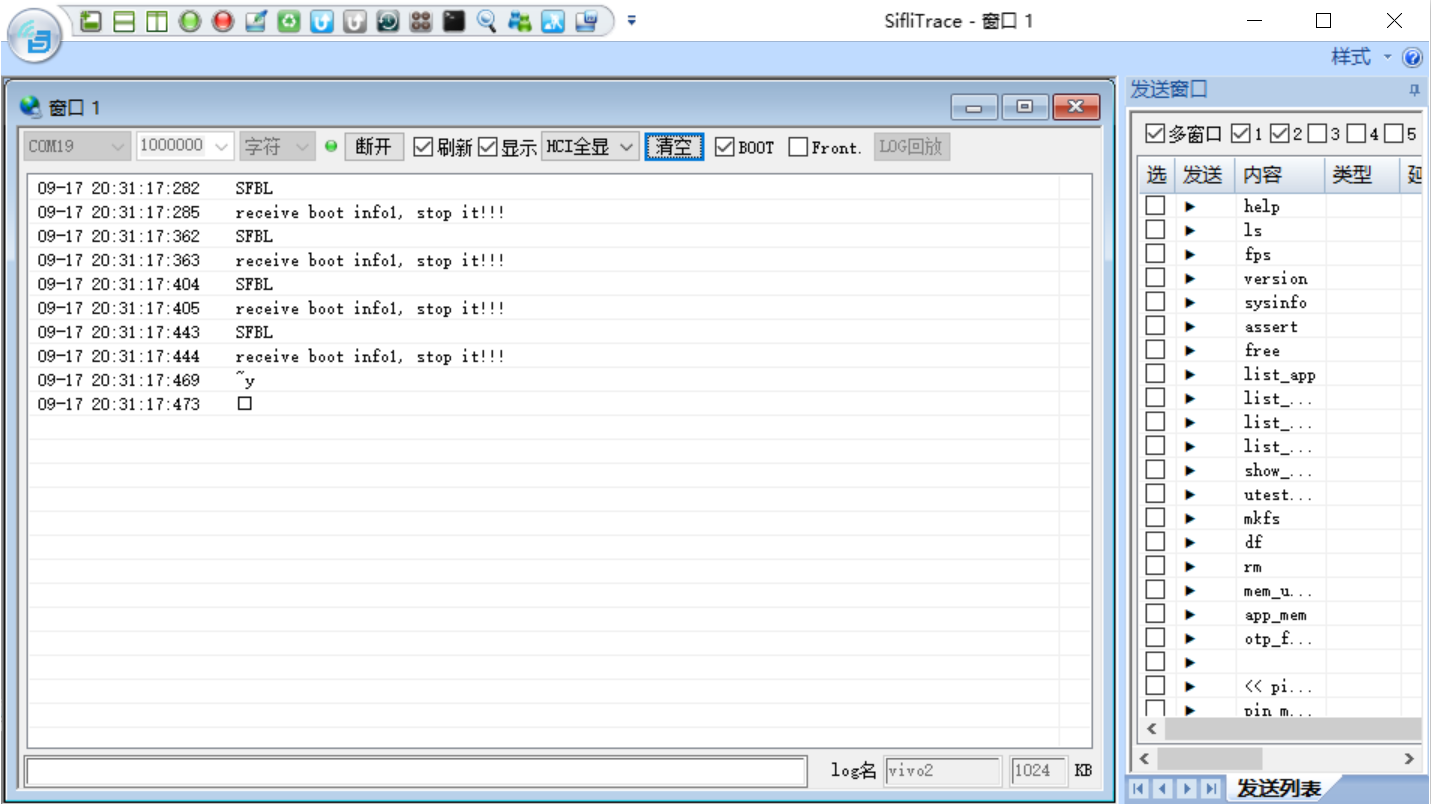1431x804 pixels.
Task: Toggle the 多窗口 multi-window checkbox
Action: [1155, 134]
